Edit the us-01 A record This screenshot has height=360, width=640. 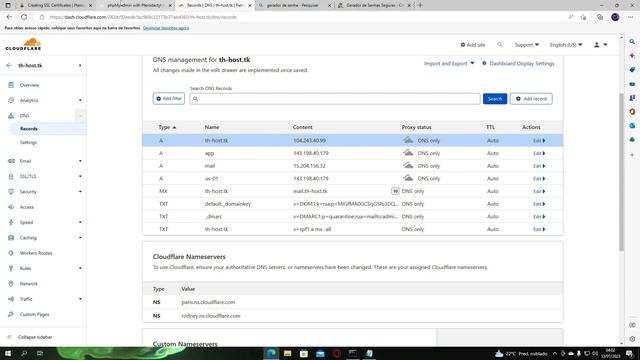[x=539, y=178]
